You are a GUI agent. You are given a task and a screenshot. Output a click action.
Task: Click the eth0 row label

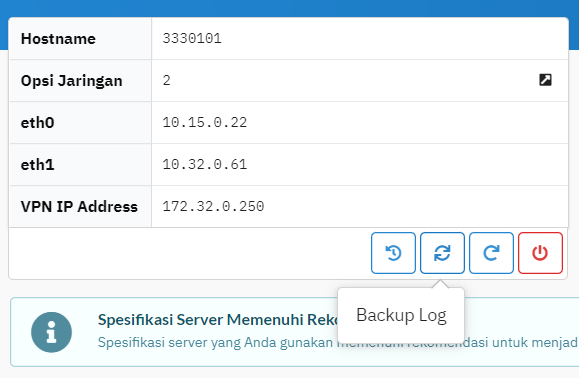(x=38, y=123)
